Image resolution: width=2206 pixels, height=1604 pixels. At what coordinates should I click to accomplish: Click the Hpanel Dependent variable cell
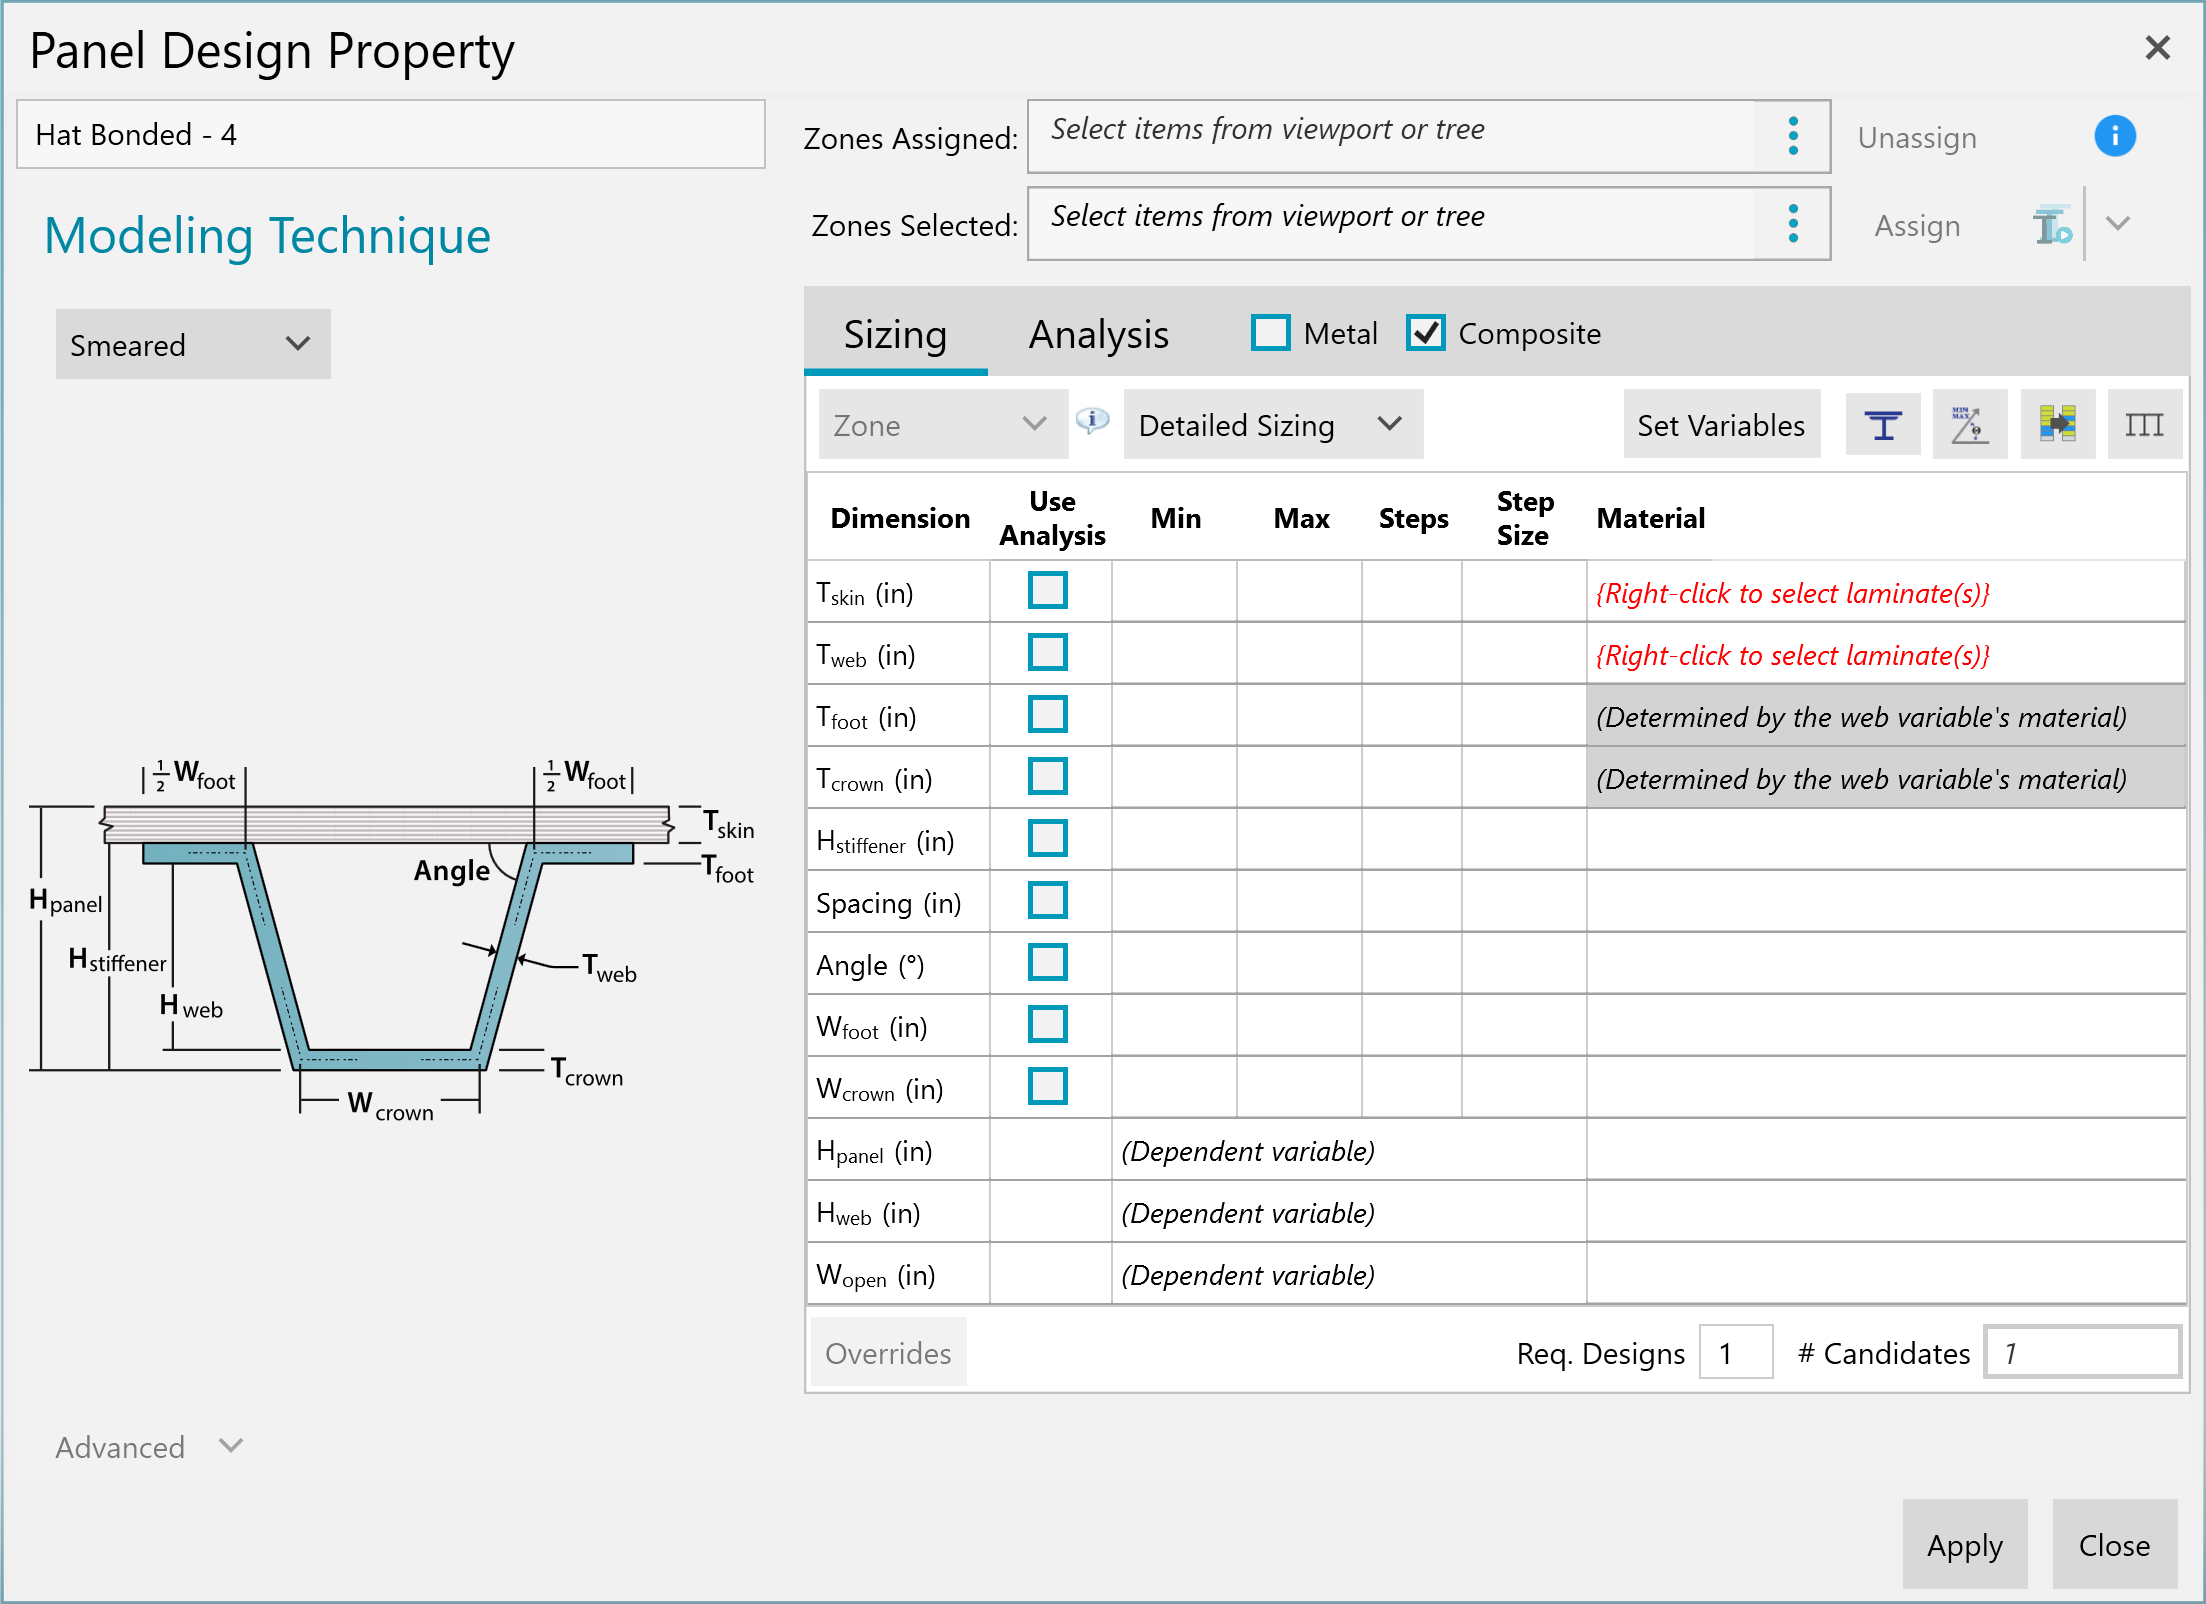(x=1349, y=1150)
